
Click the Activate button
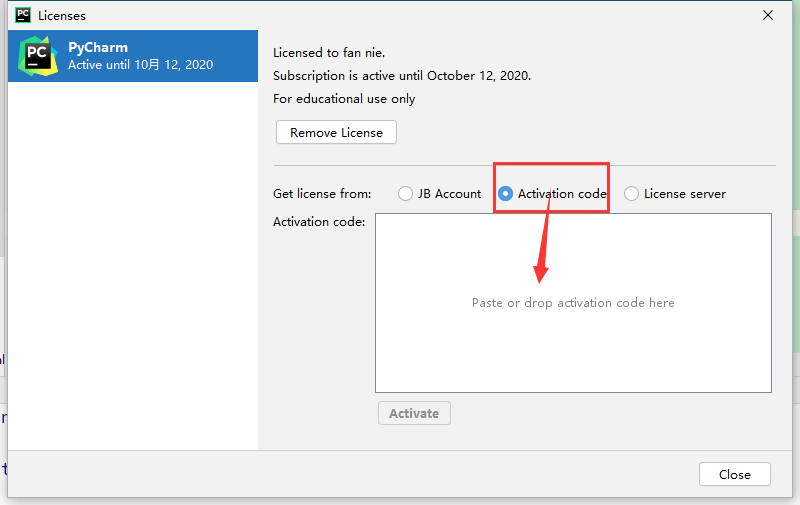coord(414,413)
